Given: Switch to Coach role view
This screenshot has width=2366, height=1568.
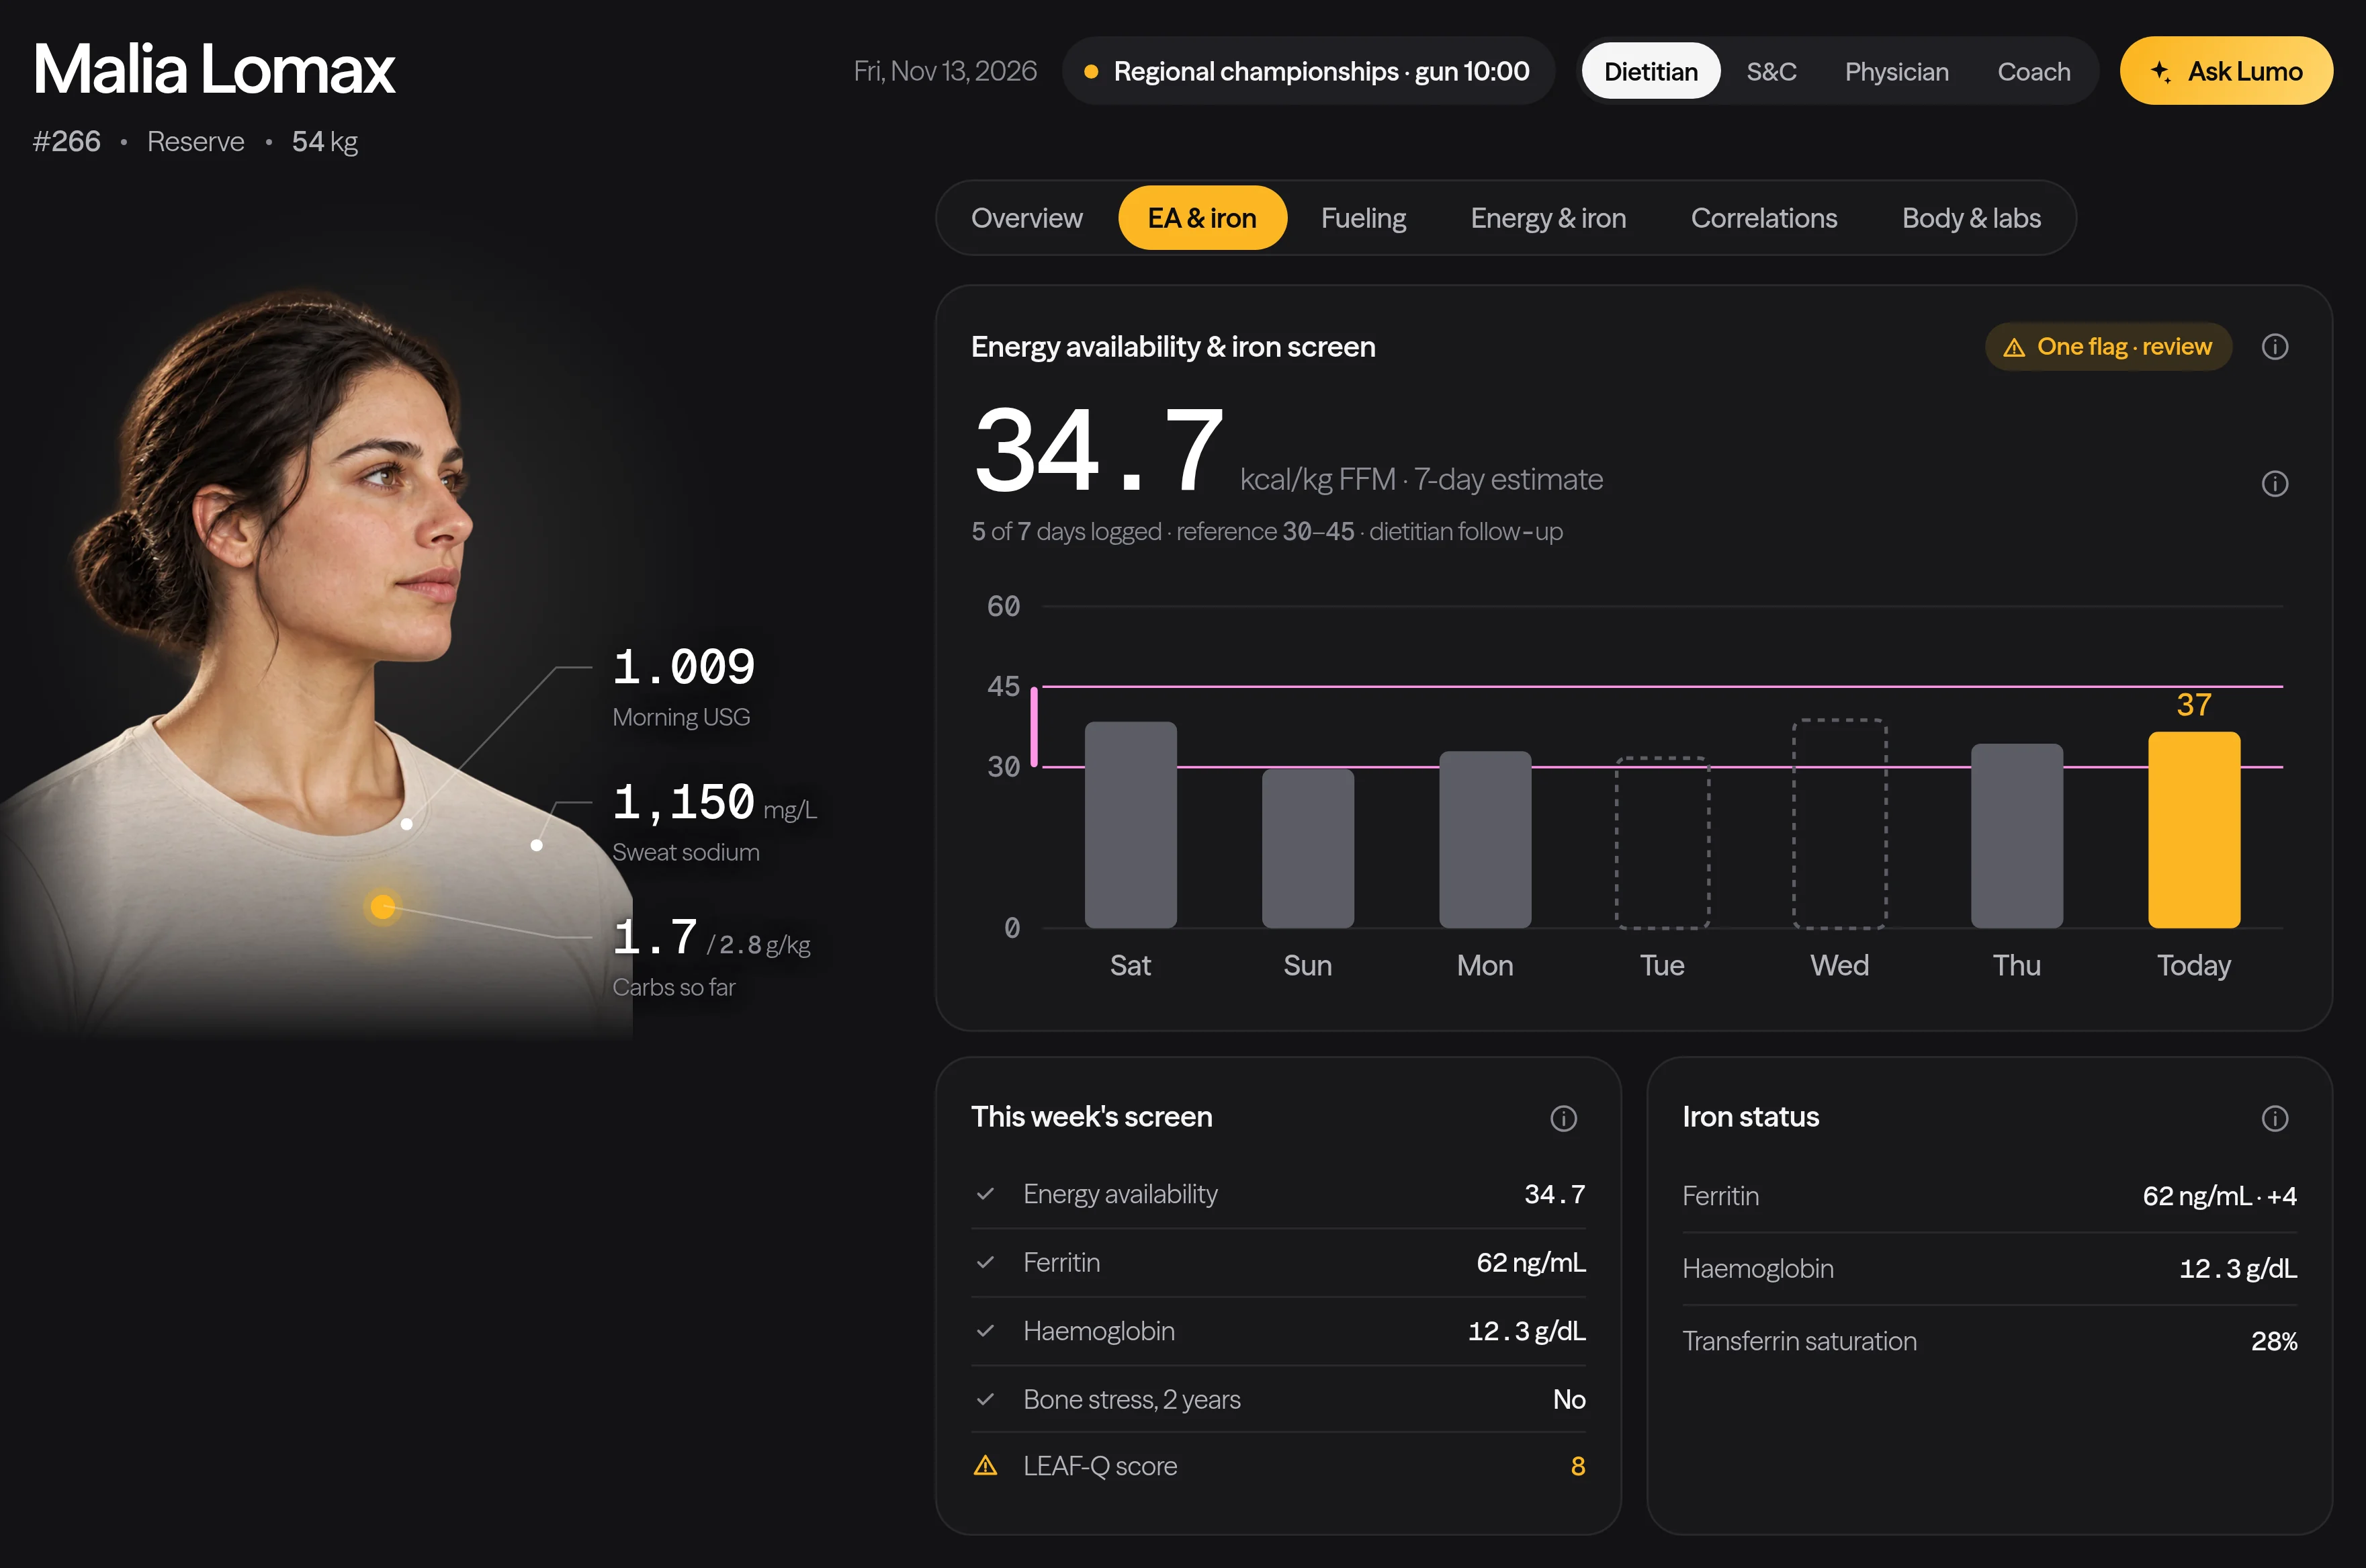Looking at the screenshot, I should click(x=2033, y=71).
